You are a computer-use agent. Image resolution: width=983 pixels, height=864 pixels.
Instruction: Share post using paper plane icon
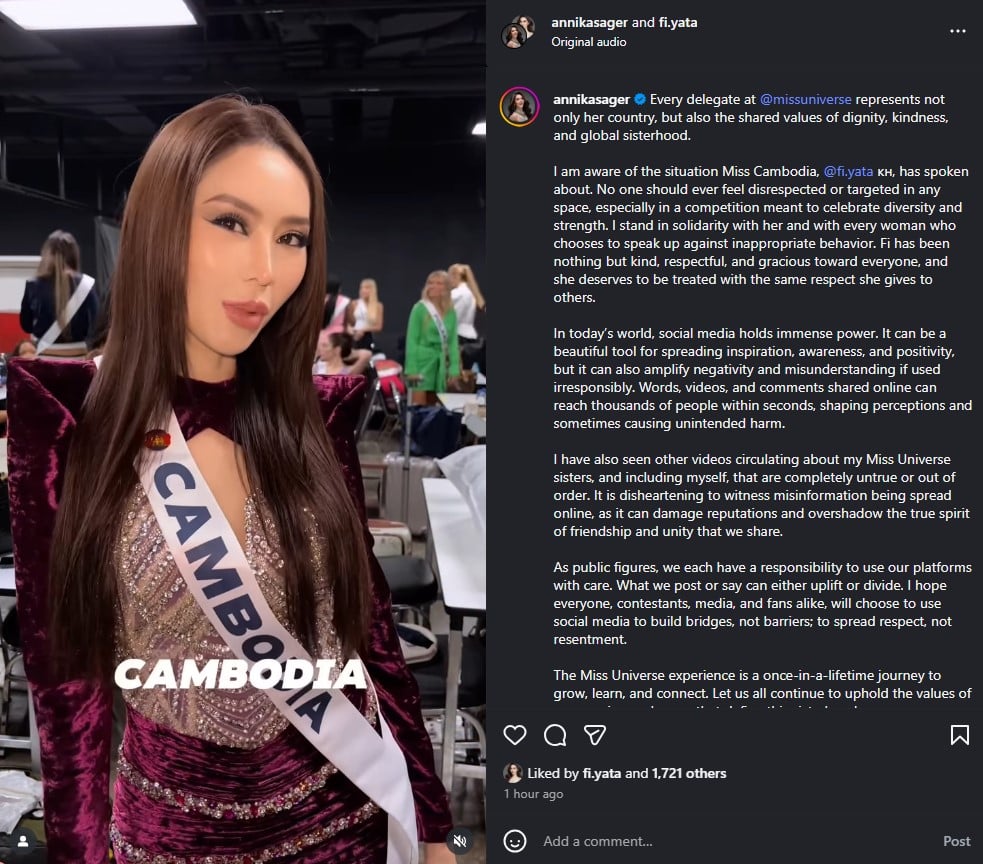tap(594, 735)
